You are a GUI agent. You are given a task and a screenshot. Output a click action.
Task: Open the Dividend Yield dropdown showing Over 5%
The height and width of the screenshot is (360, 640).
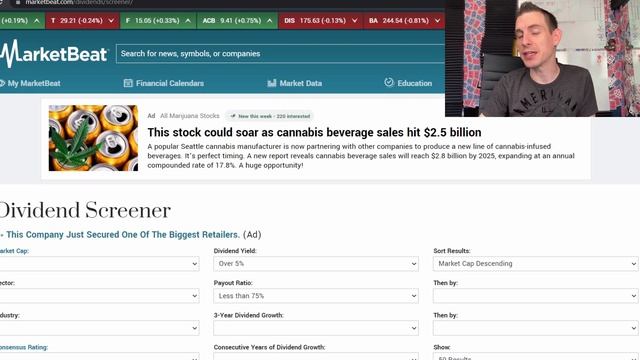tap(316, 264)
